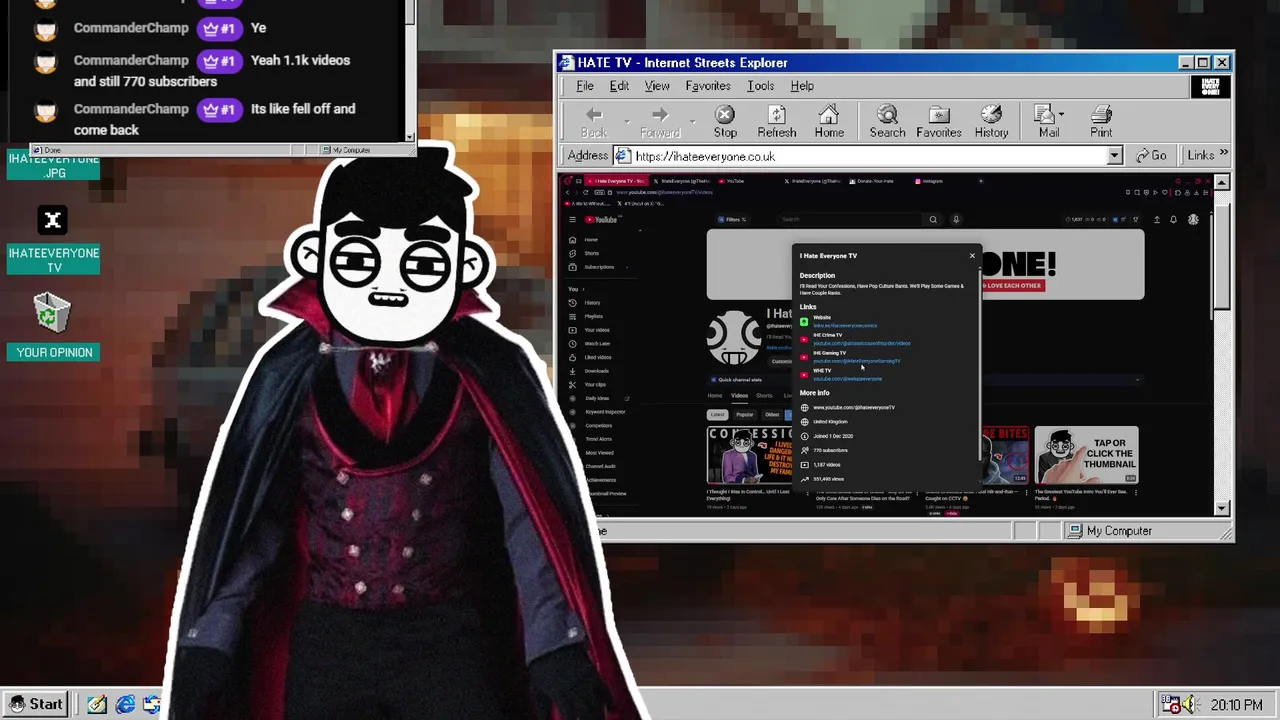Open the CONFESSION video thumbnail

click(749, 455)
